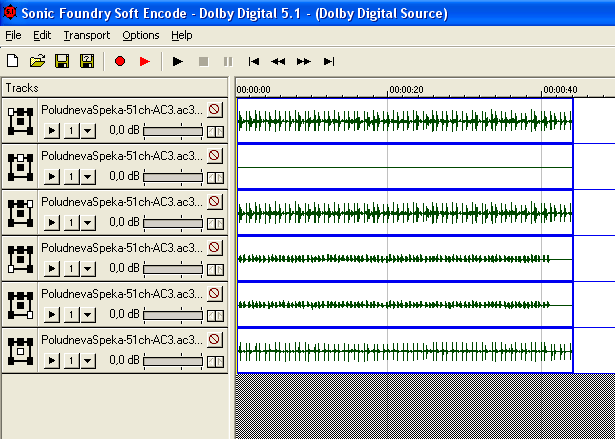Viewport: 615px width, 439px height.
Task: Select the Left surround channel assignment icon
Action: click(20, 259)
